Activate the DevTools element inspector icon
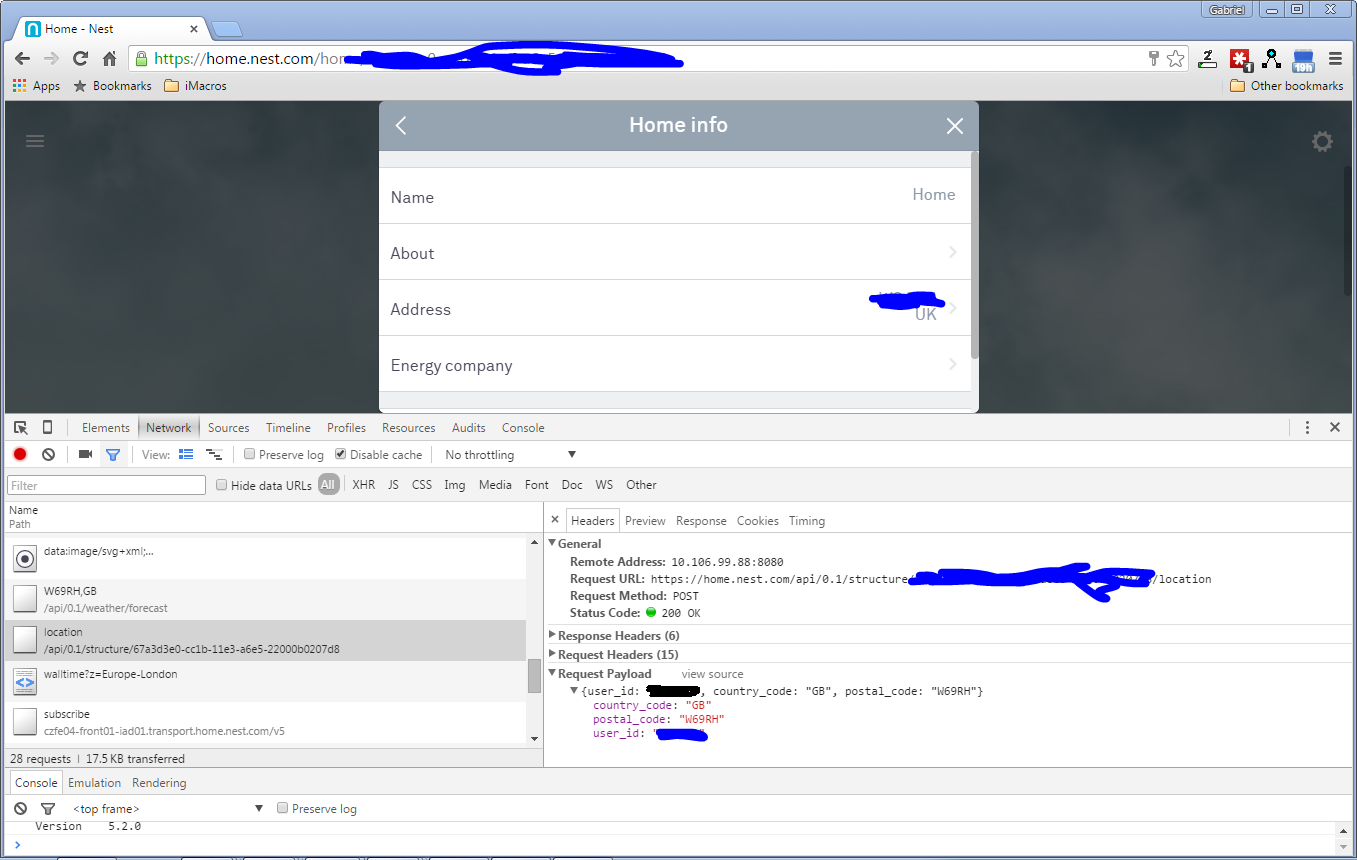 coord(21,428)
